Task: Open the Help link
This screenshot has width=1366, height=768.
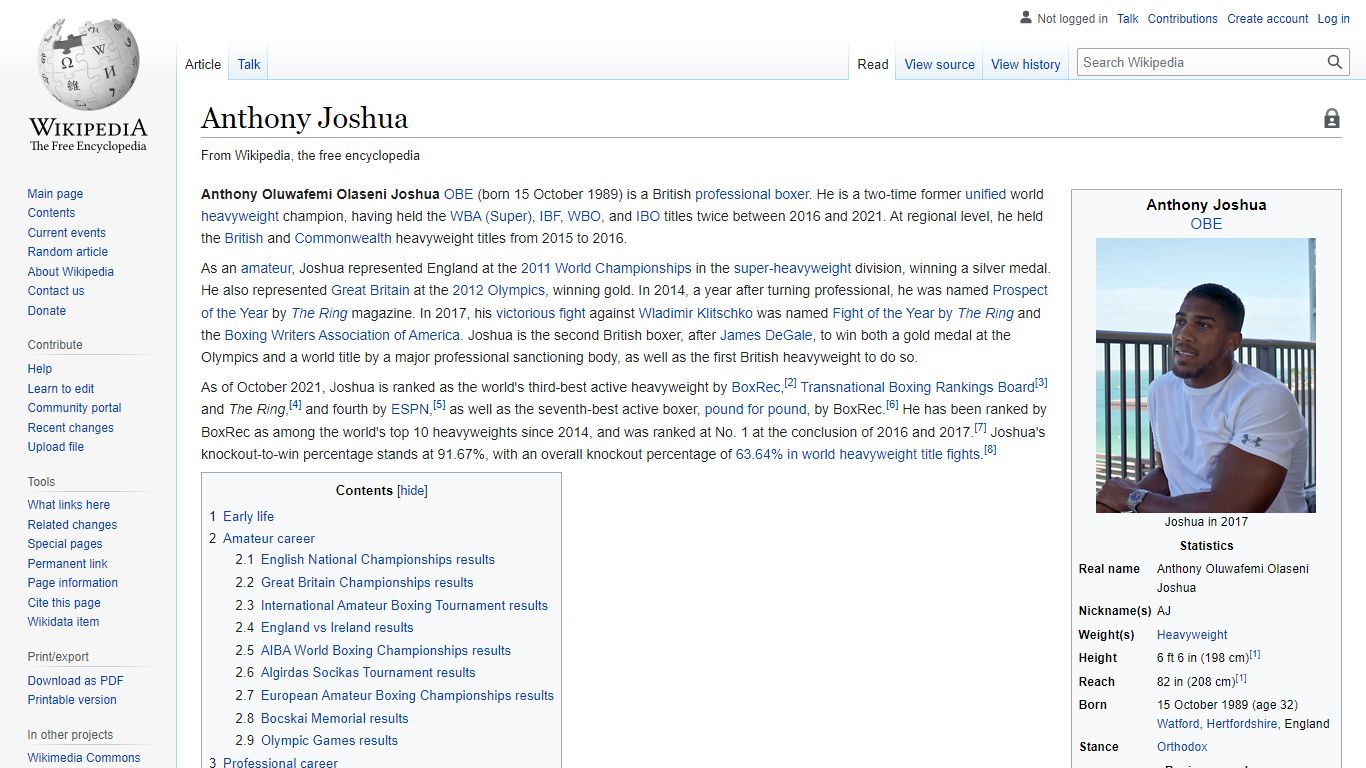Action: coord(40,369)
